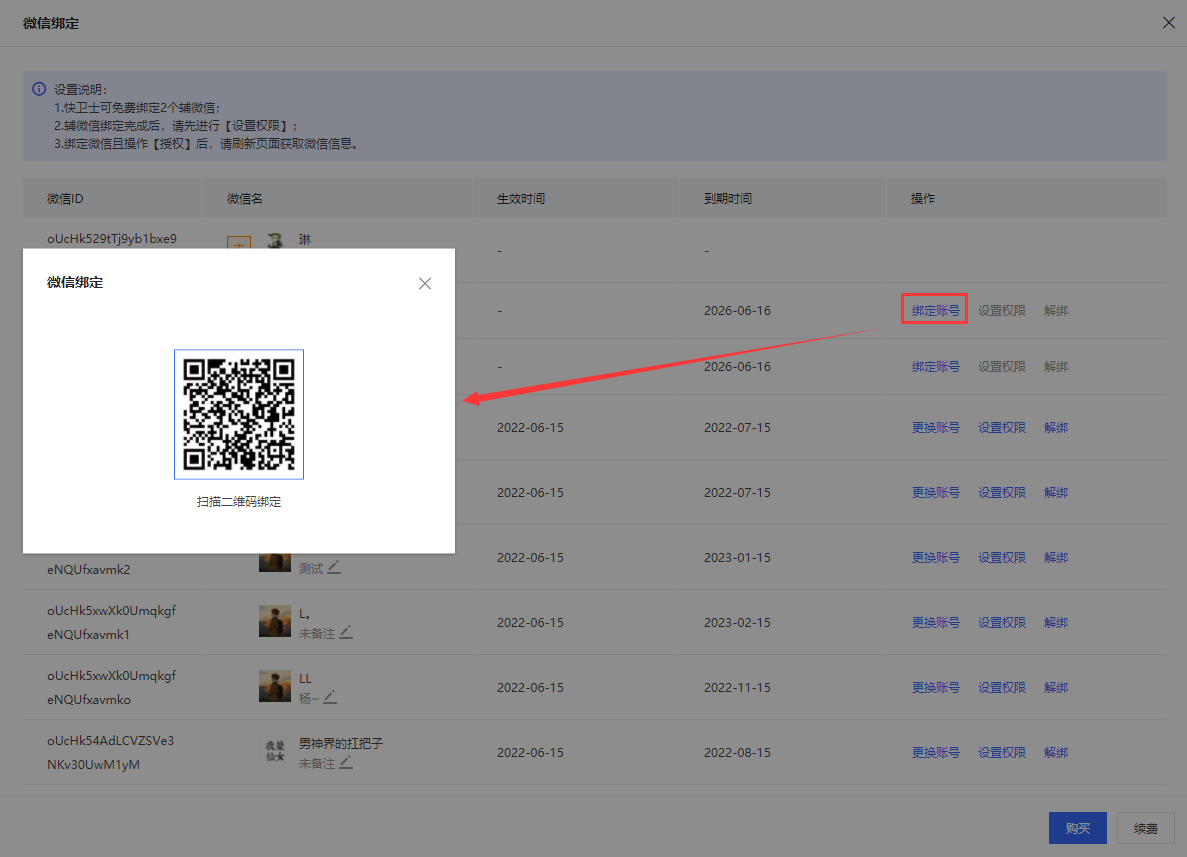The image size is (1187, 857).
Task: Click the 购买 button
Action: pyautogui.click(x=1078, y=828)
